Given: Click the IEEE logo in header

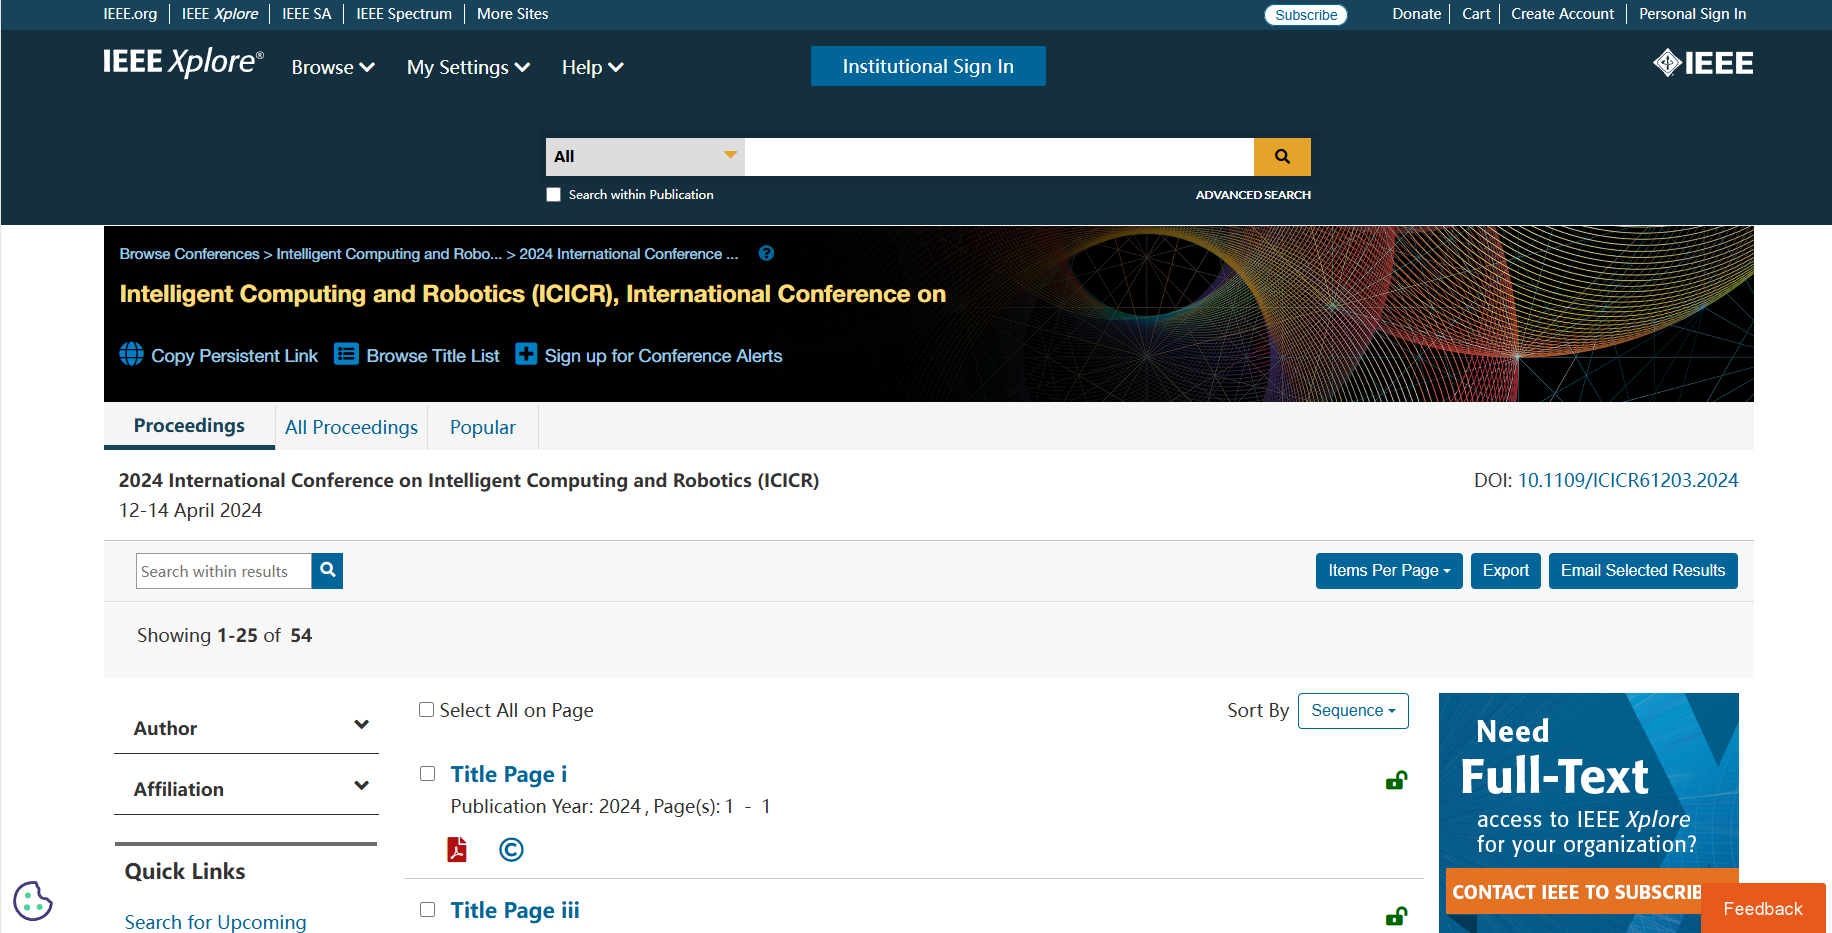Looking at the screenshot, I should (x=1702, y=64).
